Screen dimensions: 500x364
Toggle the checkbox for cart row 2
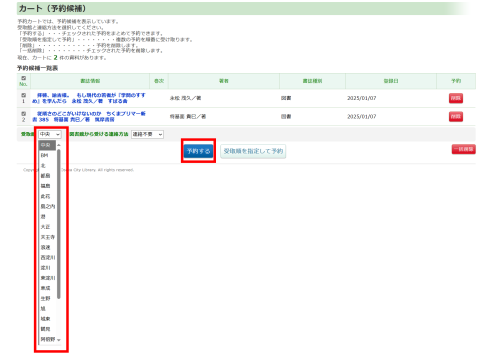[23, 114]
